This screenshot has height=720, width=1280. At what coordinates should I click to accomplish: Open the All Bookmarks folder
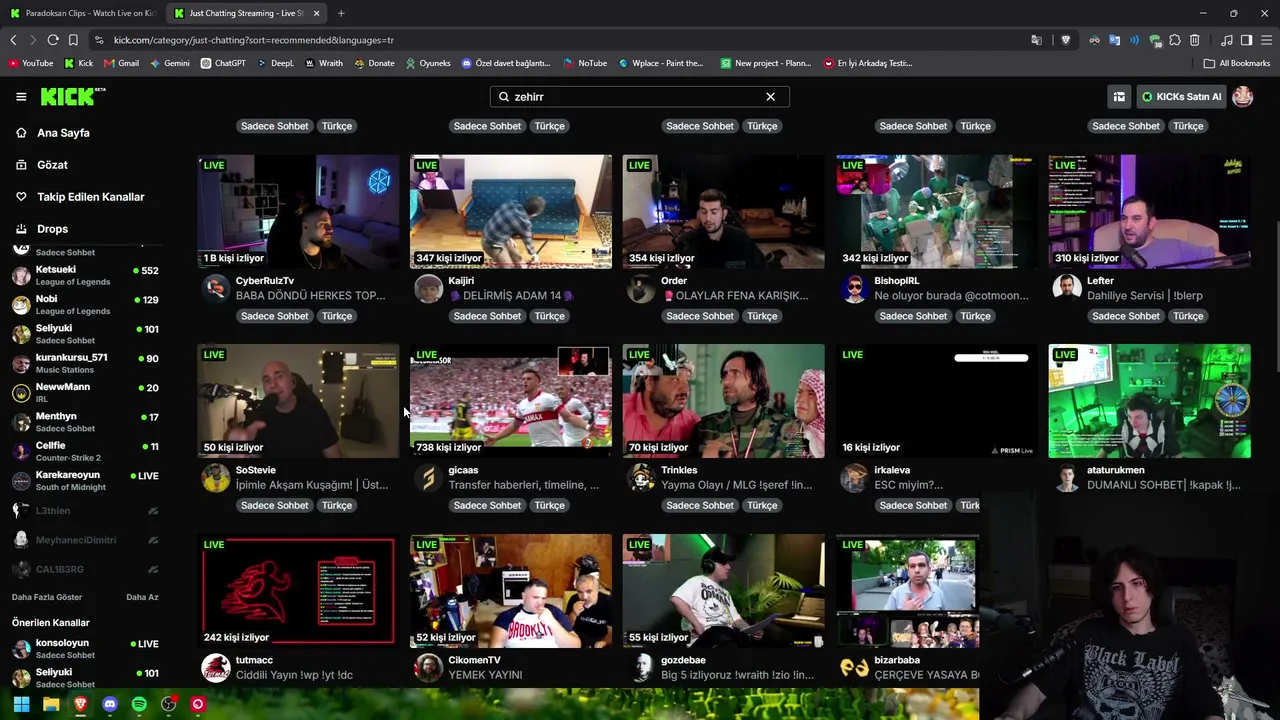tap(1237, 63)
